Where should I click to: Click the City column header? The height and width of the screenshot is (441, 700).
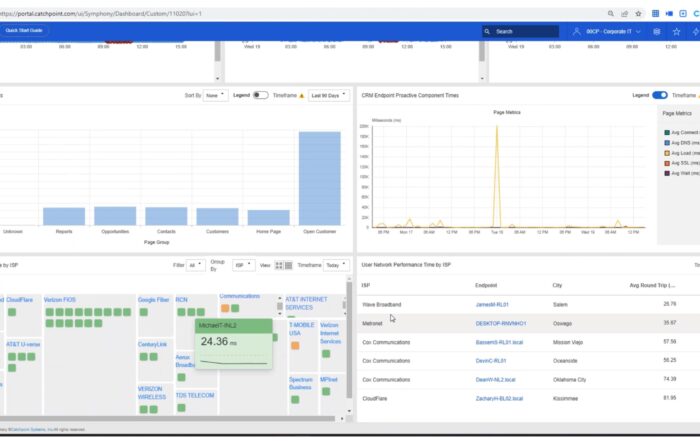[x=557, y=286]
